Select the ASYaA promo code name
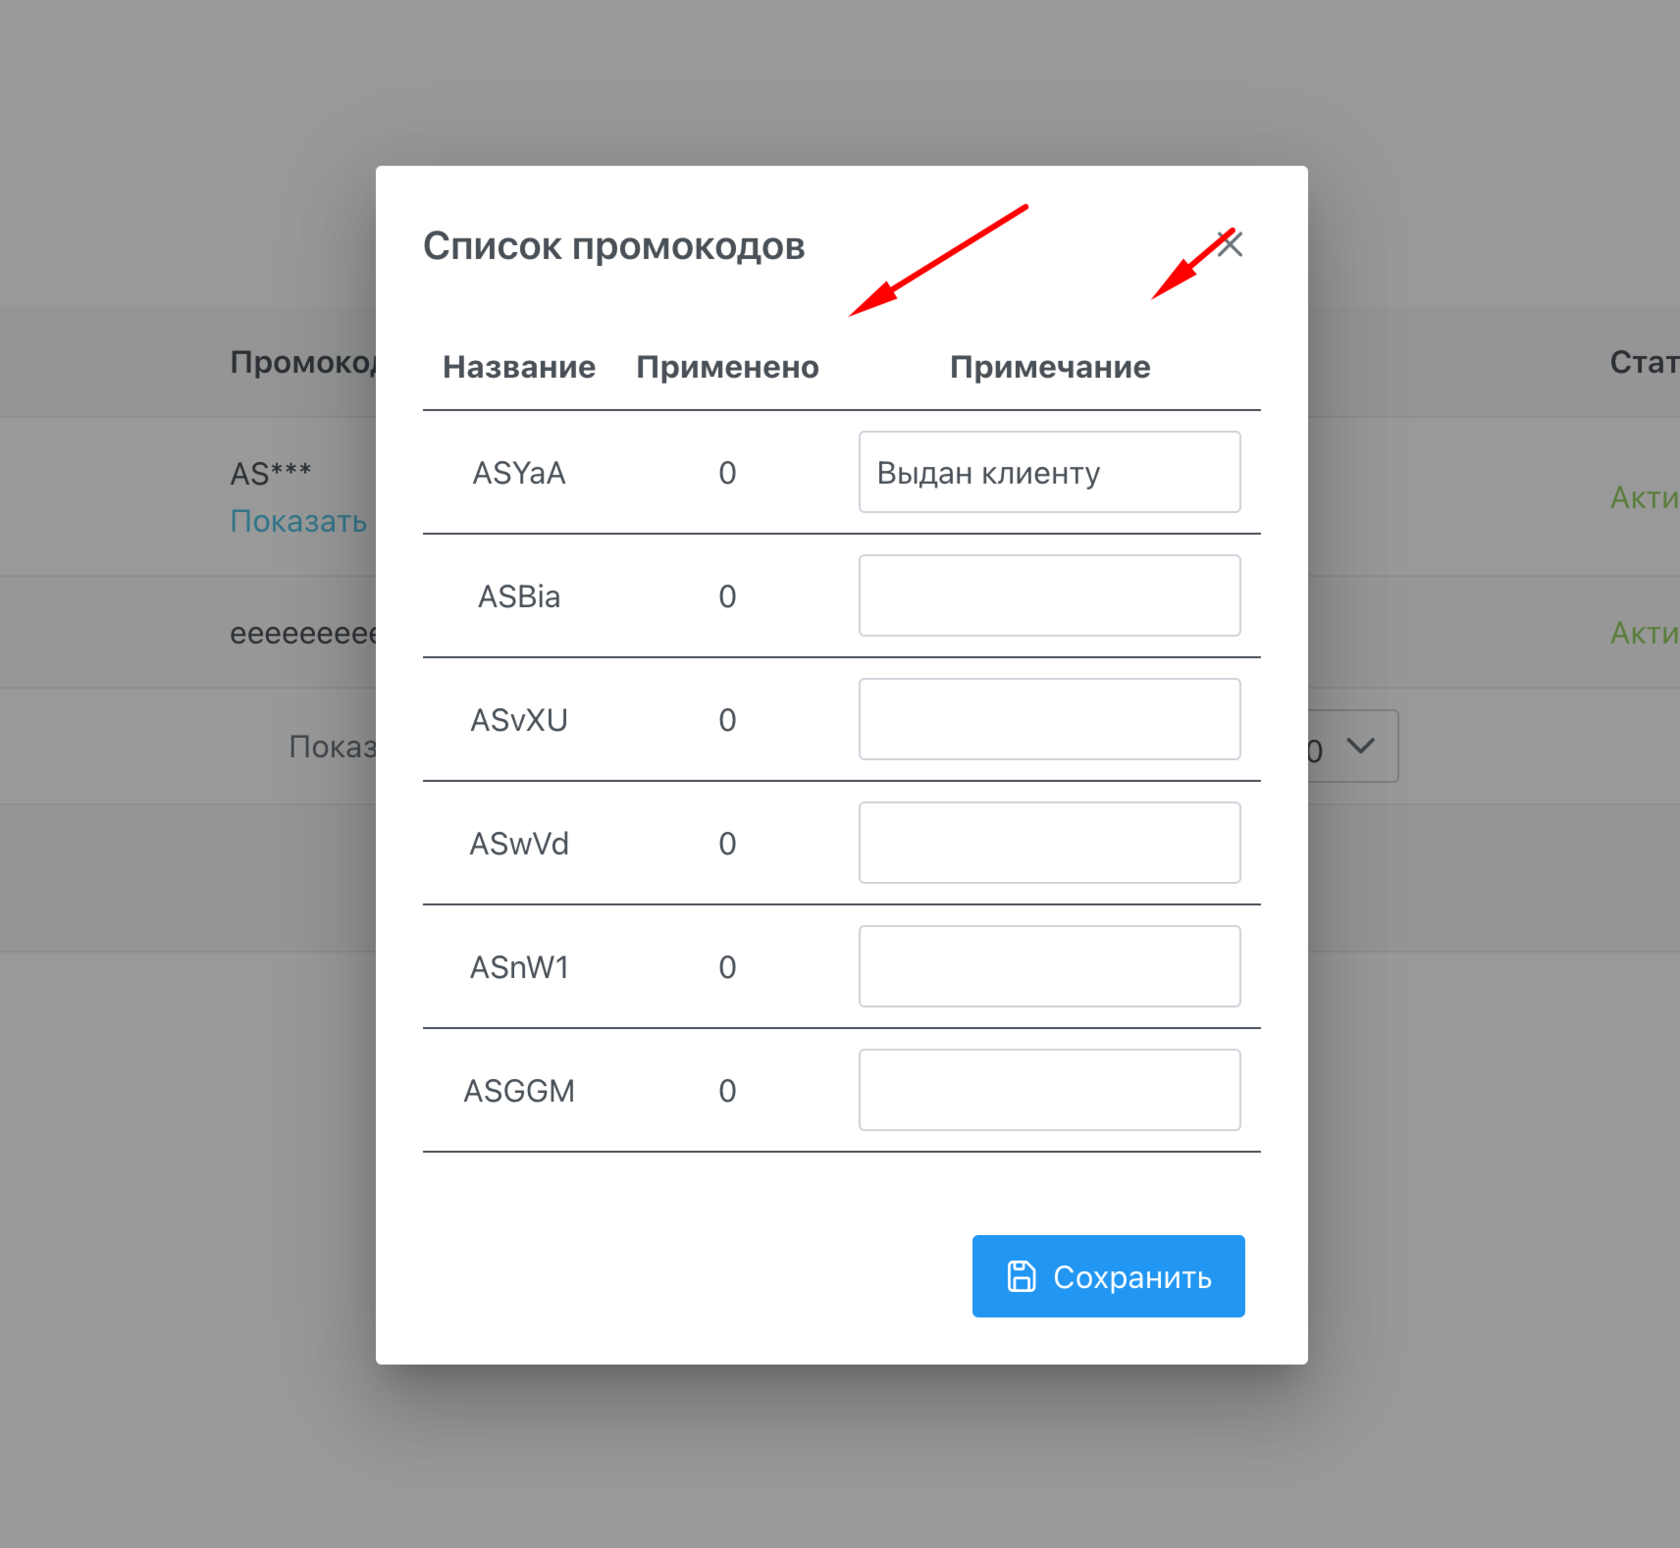This screenshot has height=1548, width=1680. pos(519,473)
